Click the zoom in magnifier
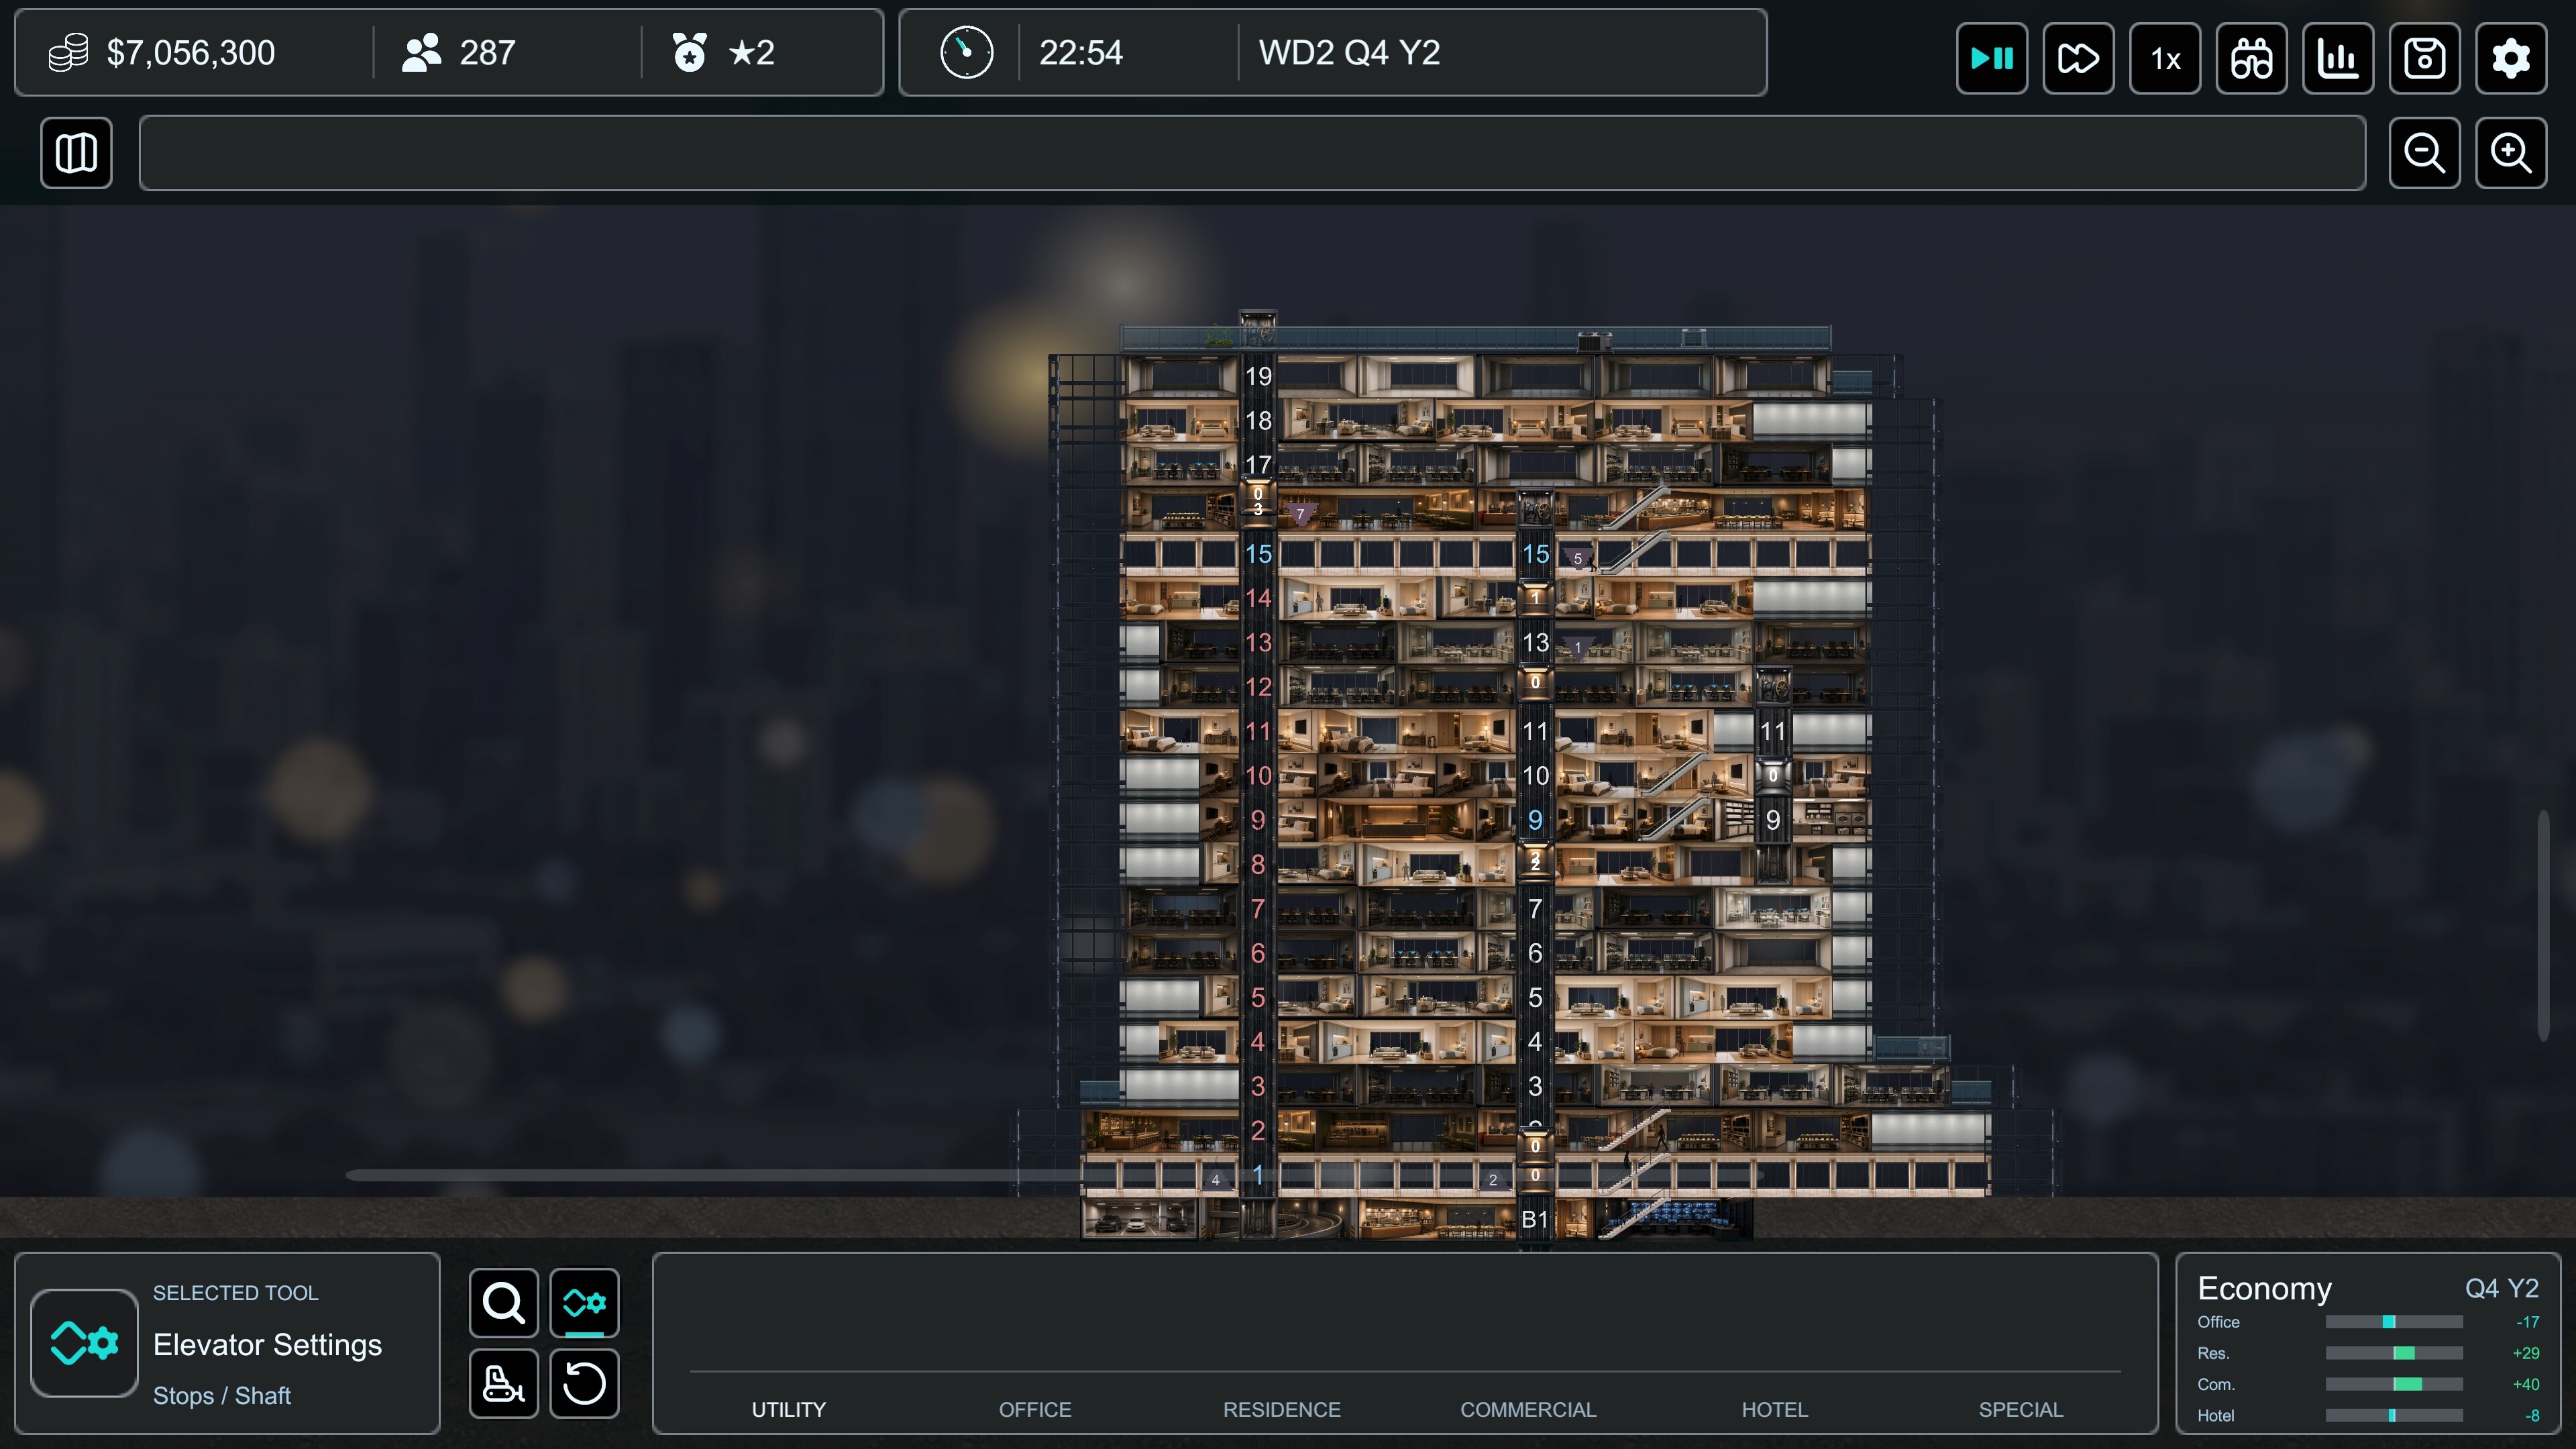 click(x=2511, y=153)
